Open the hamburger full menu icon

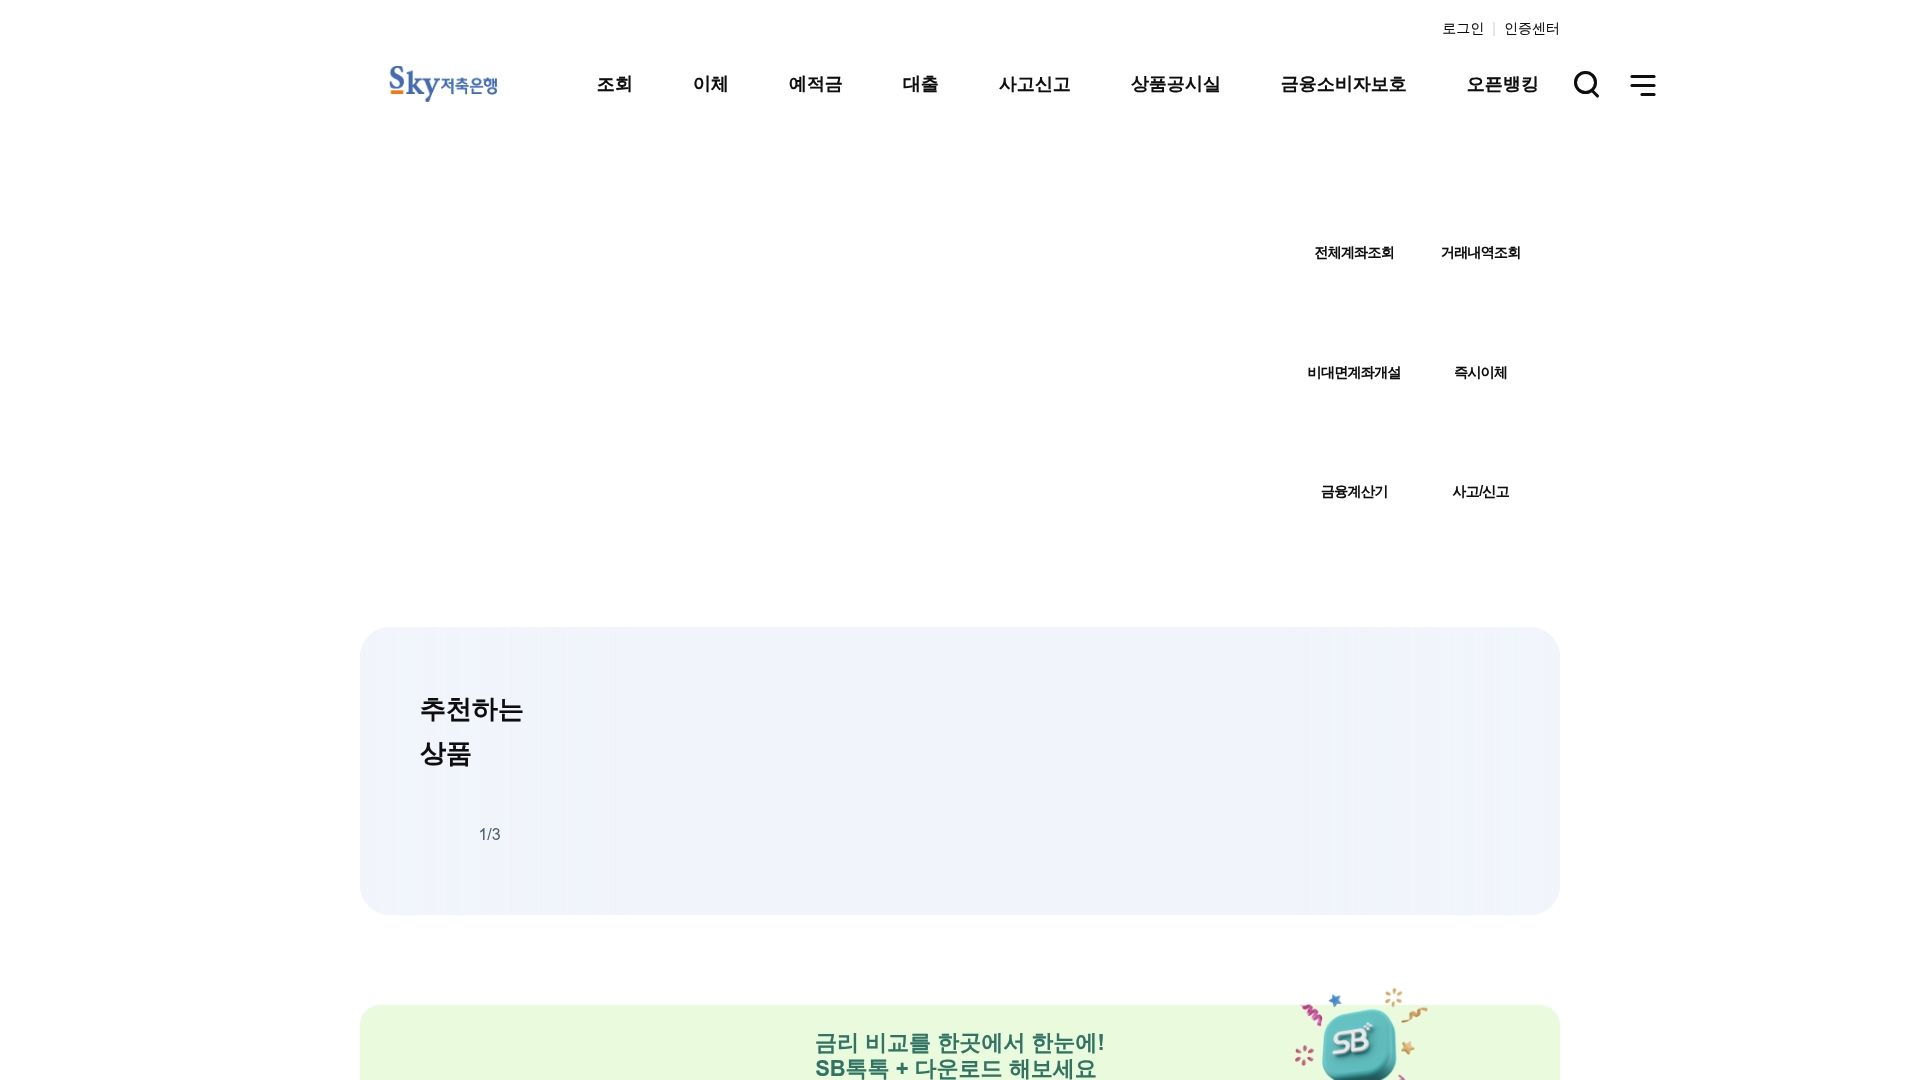(x=1643, y=85)
